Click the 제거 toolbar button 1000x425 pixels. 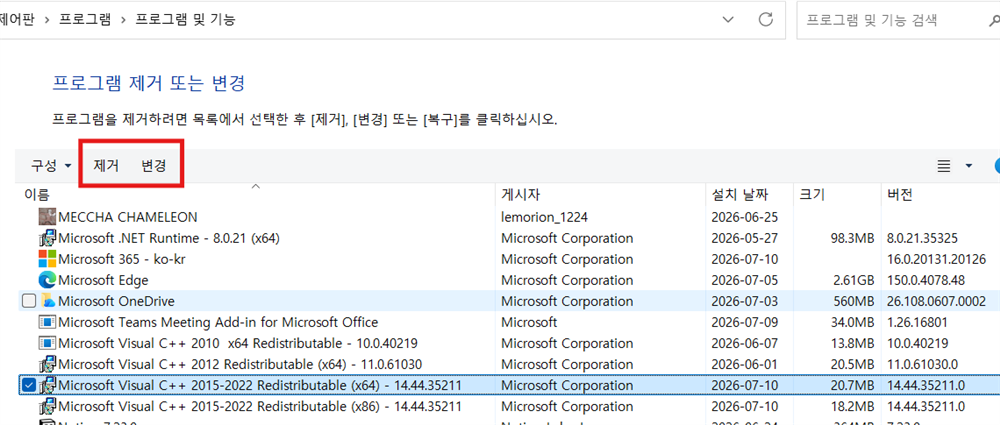[106, 166]
